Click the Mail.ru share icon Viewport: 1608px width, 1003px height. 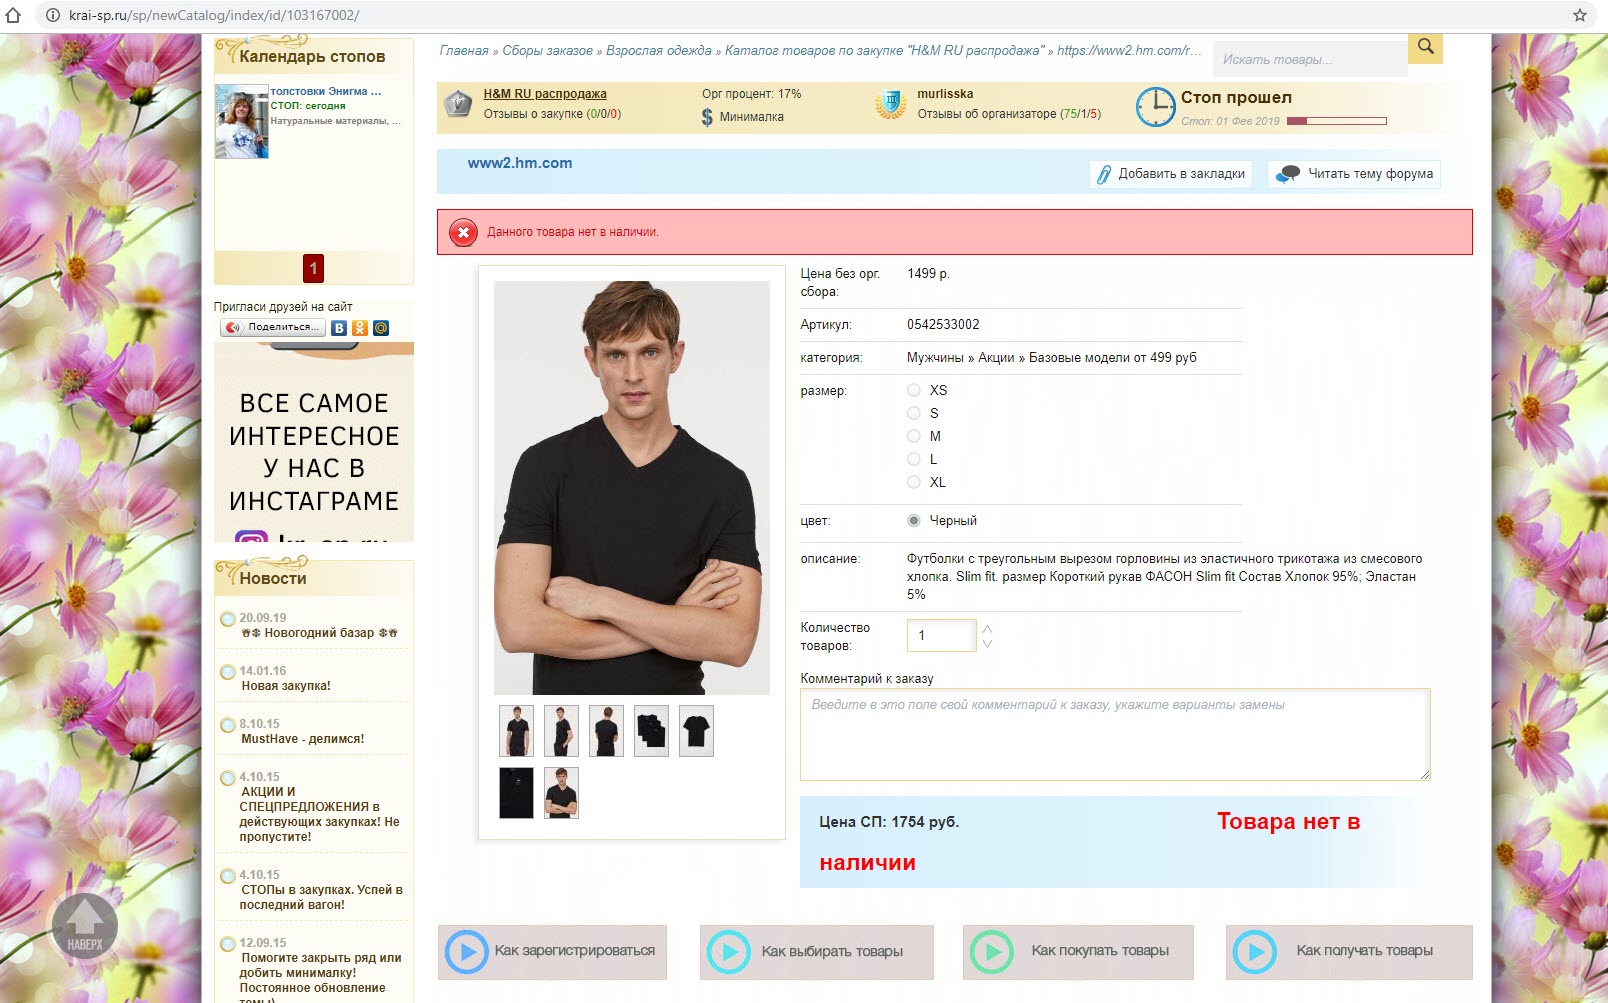coord(381,328)
